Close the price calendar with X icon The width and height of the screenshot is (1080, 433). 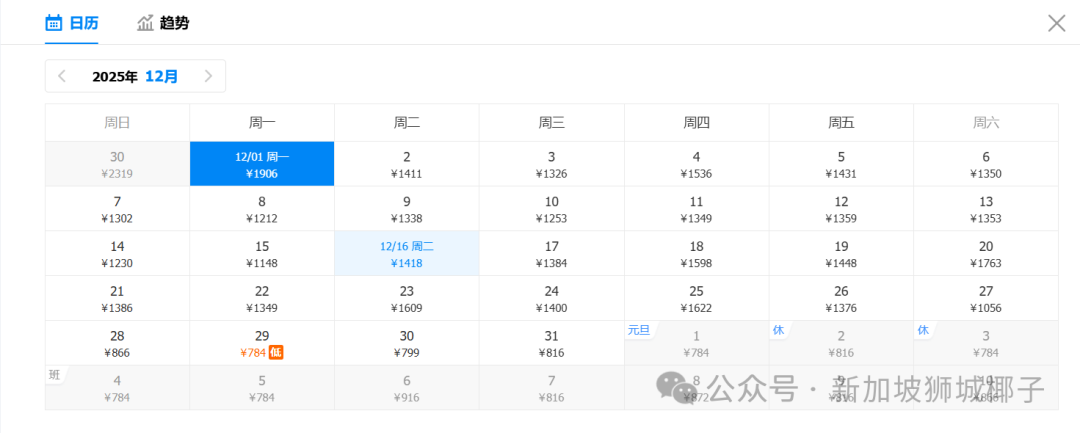pyautogui.click(x=1056, y=23)
